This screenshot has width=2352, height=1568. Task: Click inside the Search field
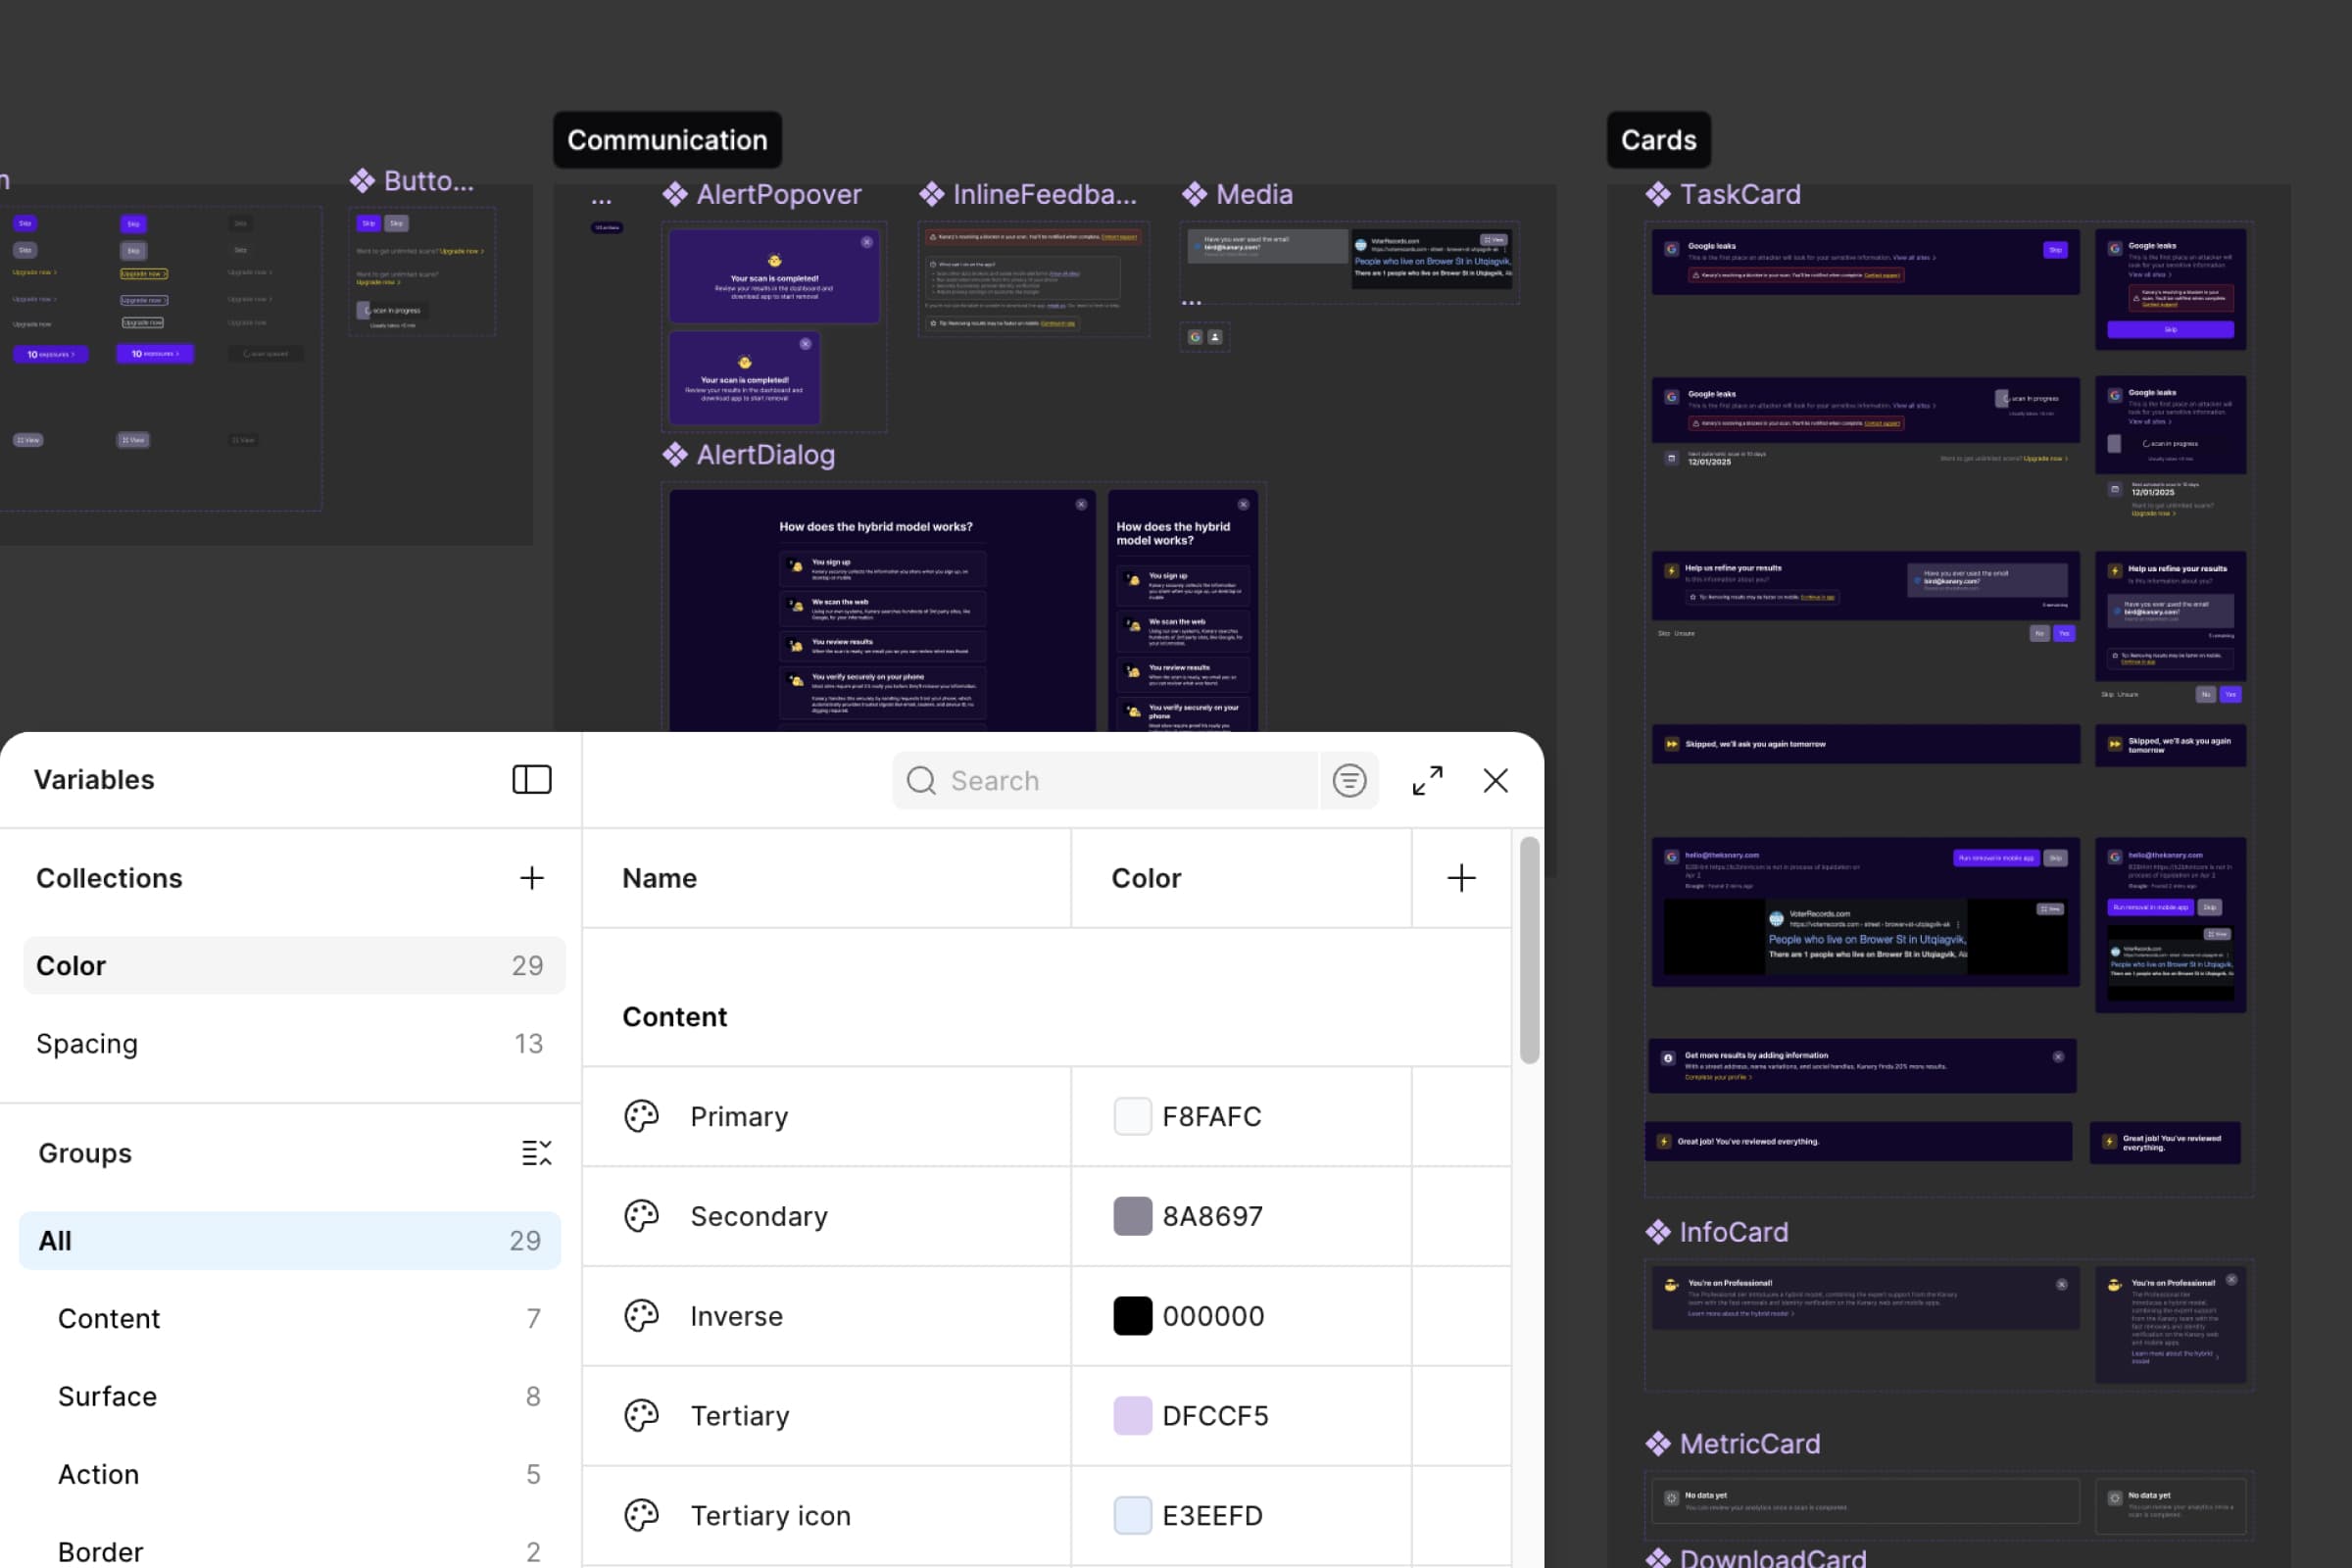(x=1100, y=780)
